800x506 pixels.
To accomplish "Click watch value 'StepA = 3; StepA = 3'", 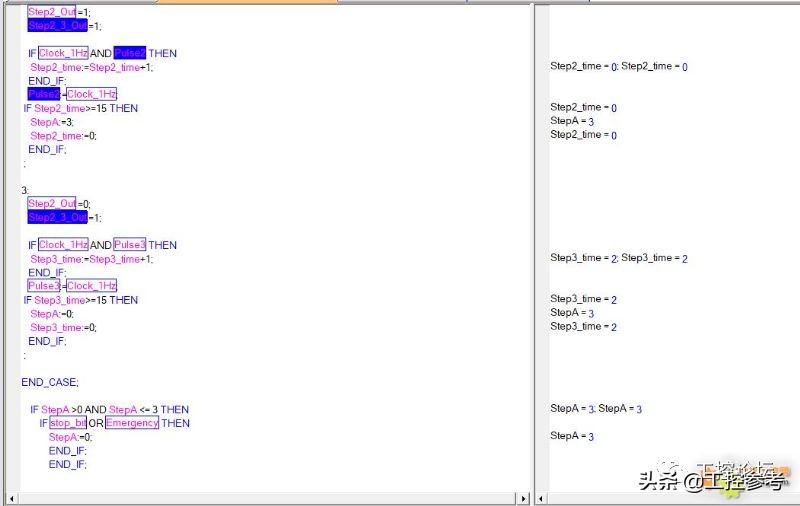I will coord(596,409).
